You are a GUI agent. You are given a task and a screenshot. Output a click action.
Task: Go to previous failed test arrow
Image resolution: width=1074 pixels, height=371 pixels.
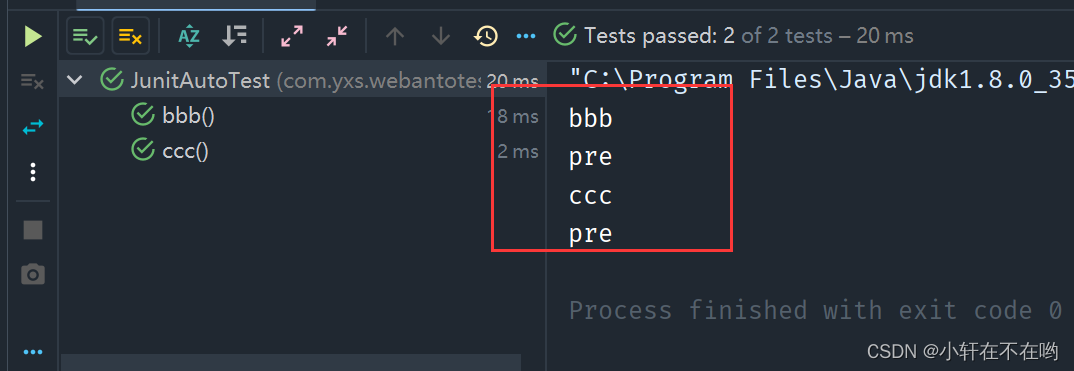click(395, 36)
